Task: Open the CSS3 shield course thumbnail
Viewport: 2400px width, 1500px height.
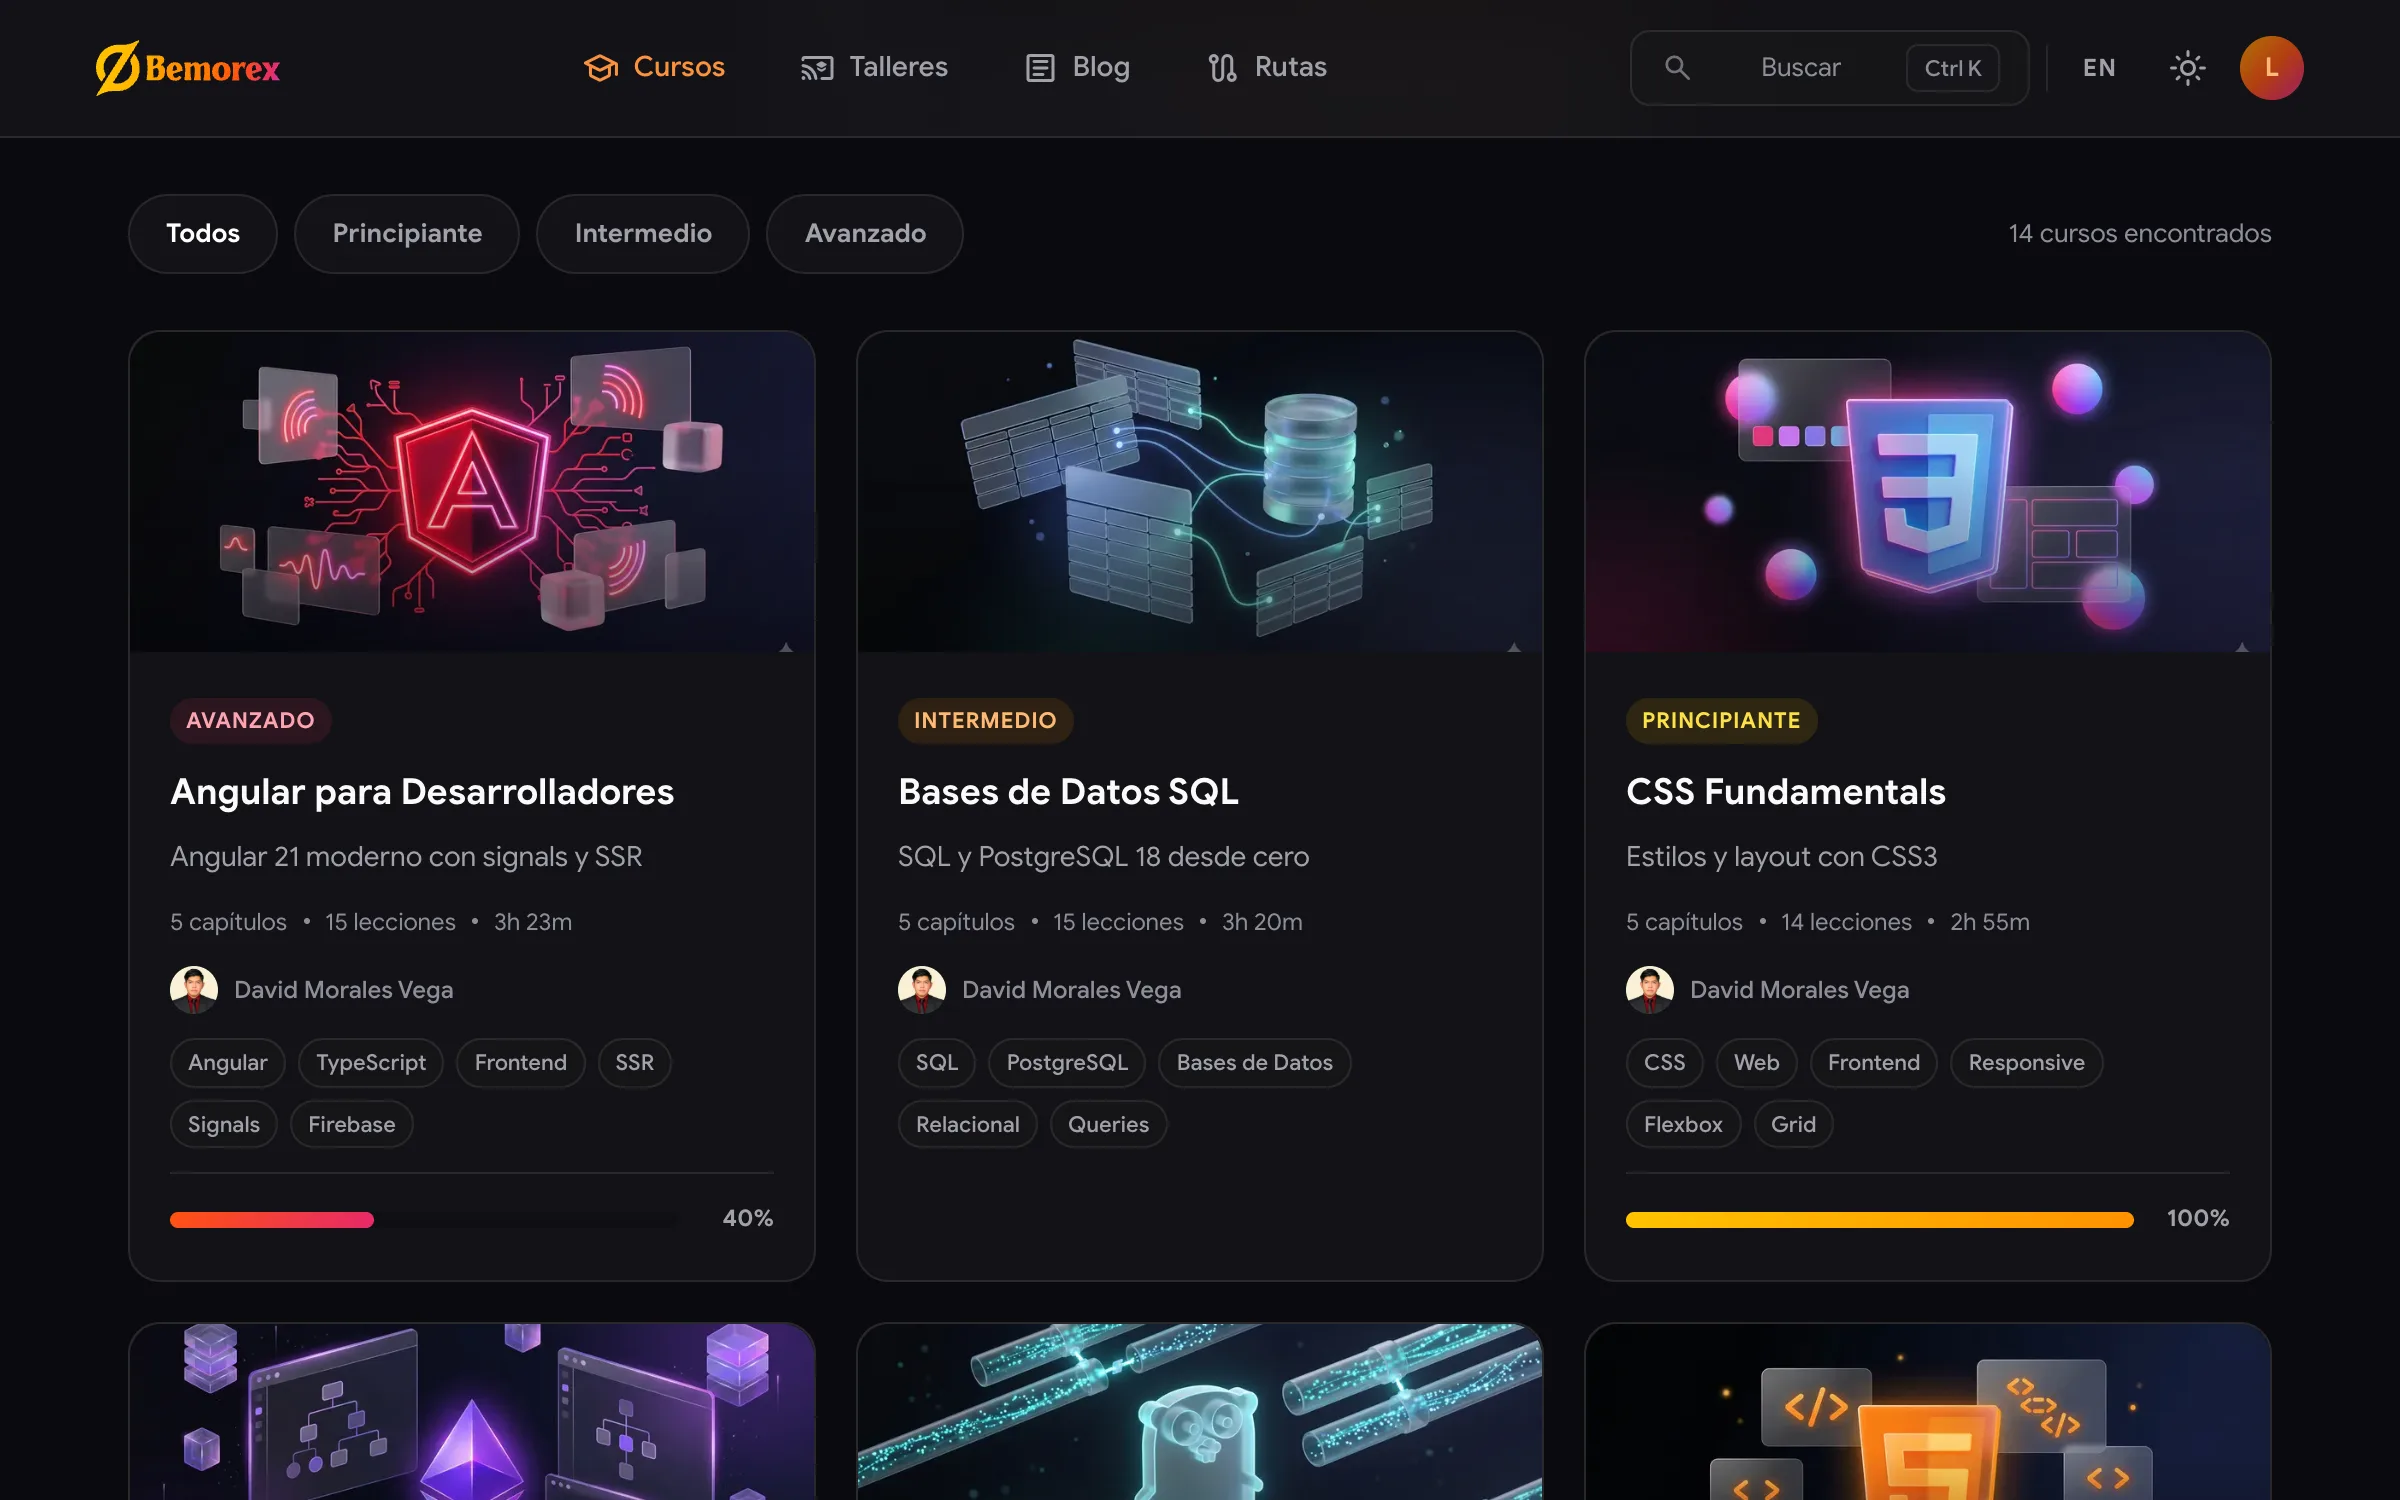Action: pyautogui.click(x=1928, y=492)
